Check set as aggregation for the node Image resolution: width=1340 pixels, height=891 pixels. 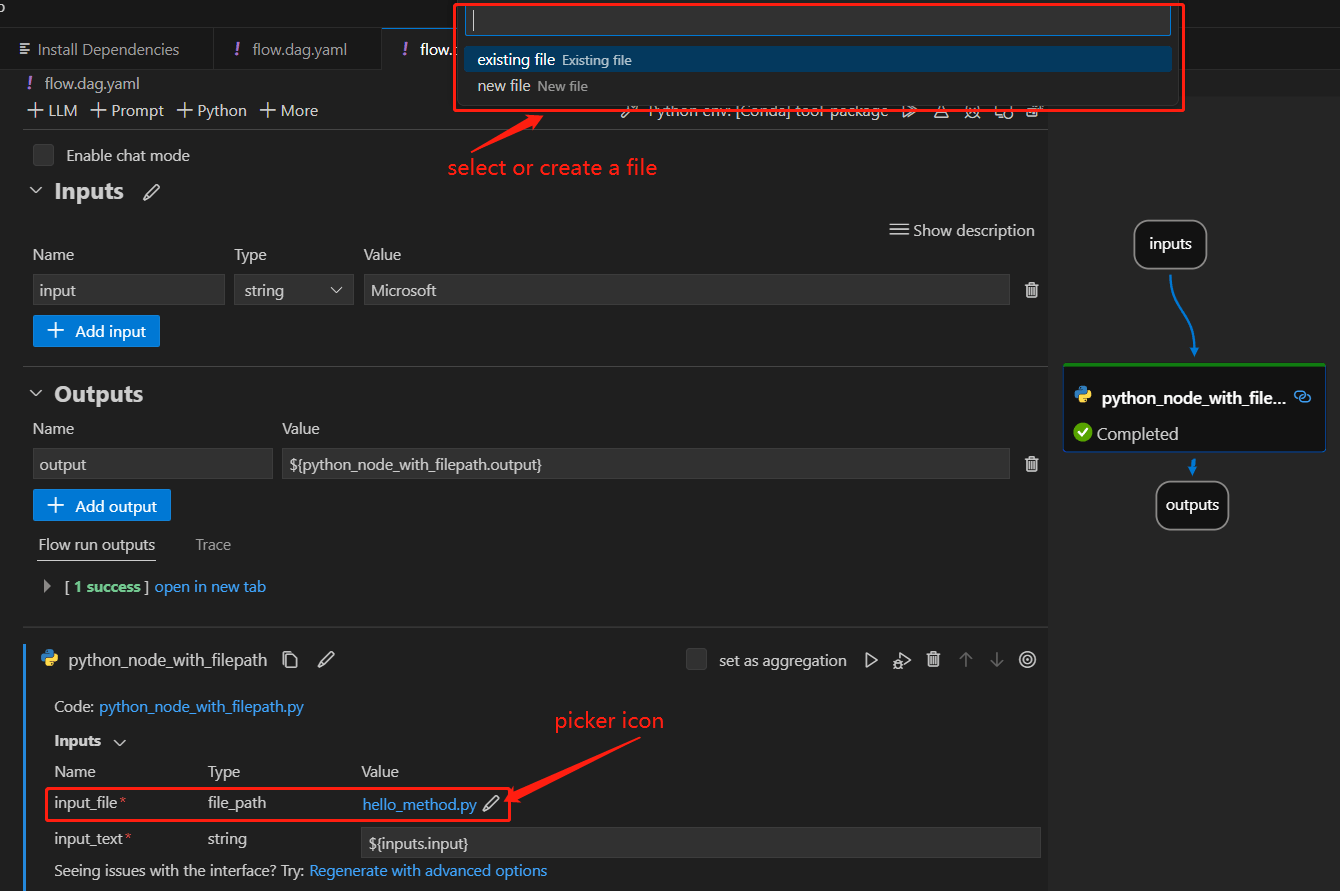[696, 659]
